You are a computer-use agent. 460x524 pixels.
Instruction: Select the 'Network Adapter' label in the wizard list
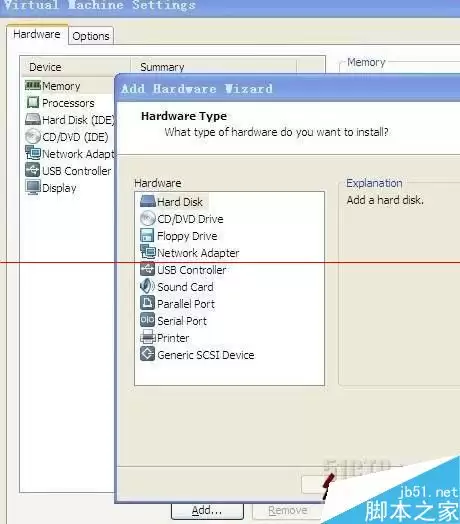pos(198,253)
